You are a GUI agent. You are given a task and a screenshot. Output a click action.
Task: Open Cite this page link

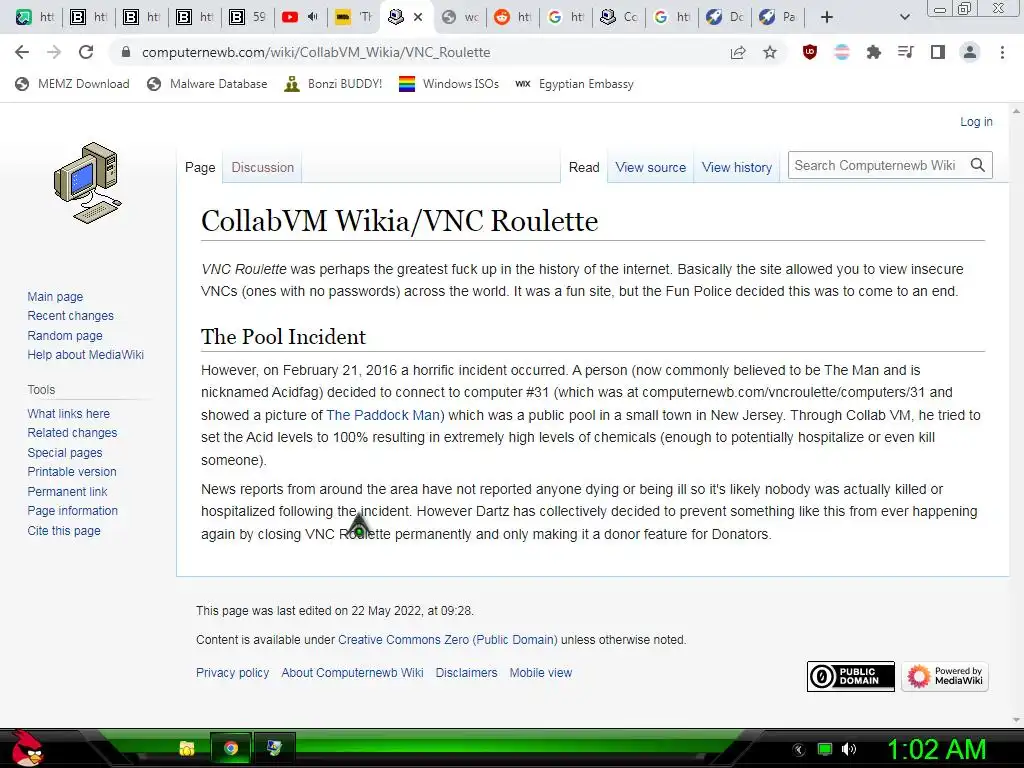click(64, 530)
